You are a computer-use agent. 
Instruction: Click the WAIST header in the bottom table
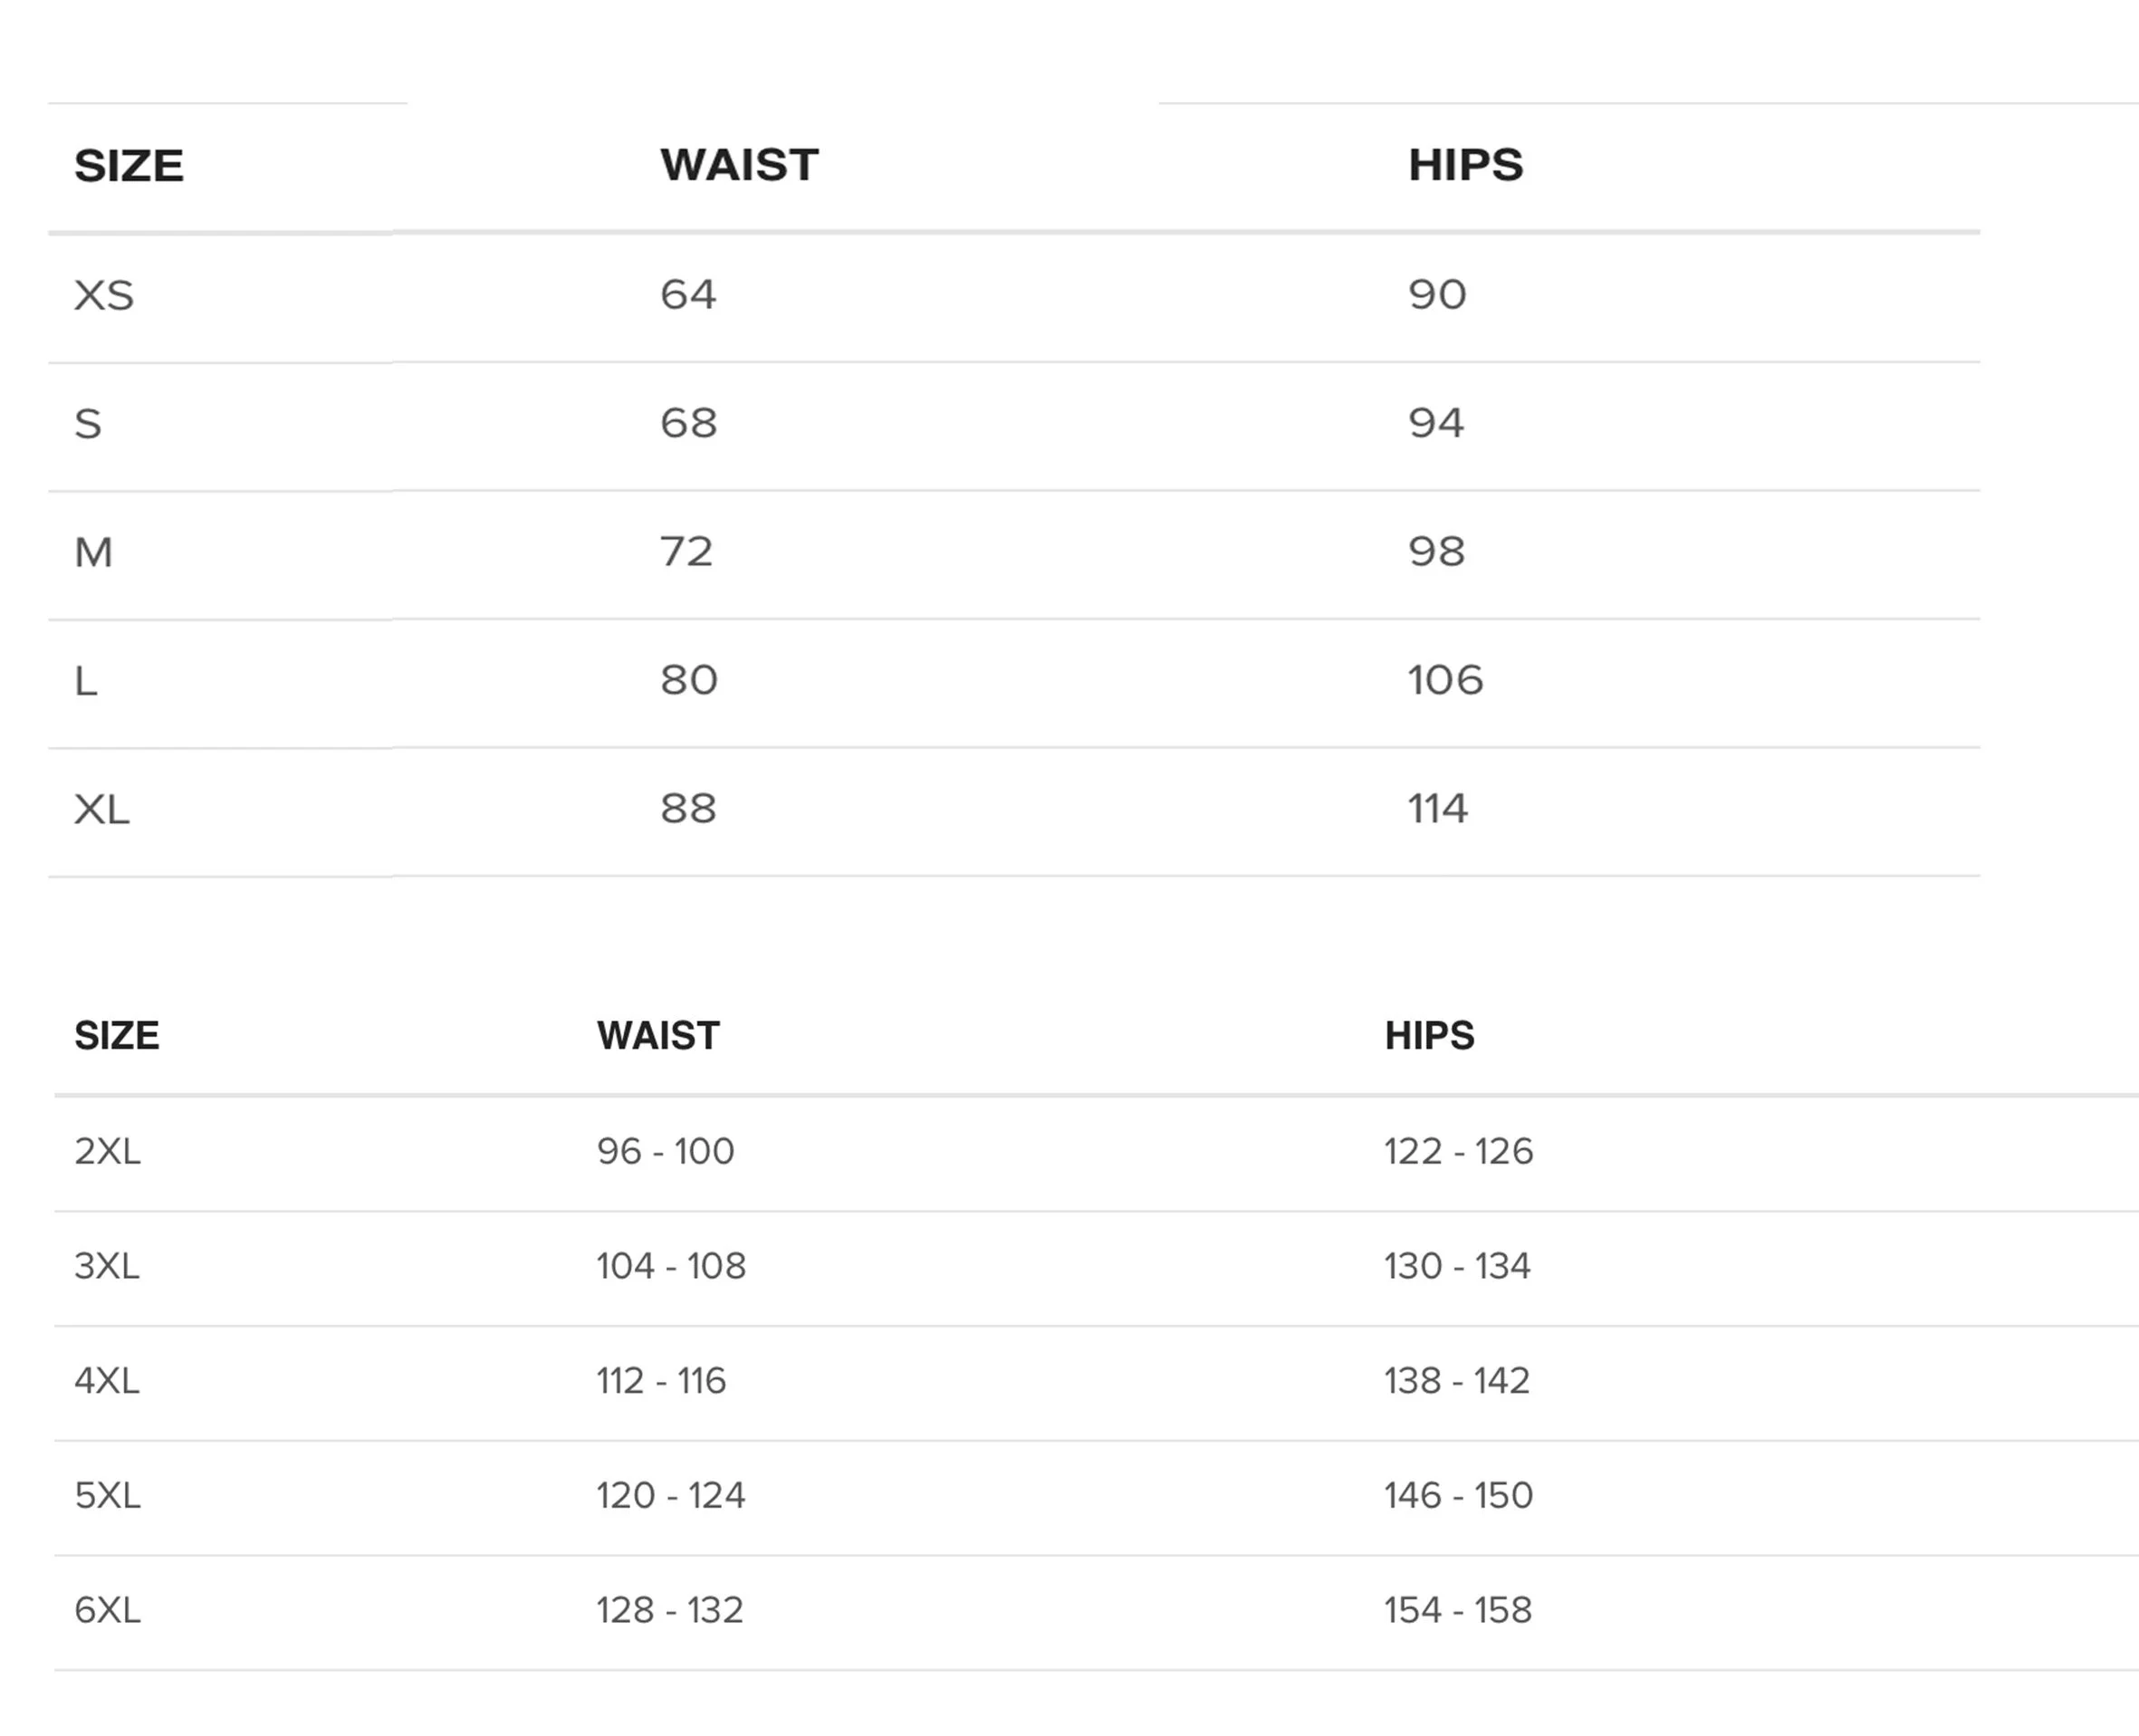pos(658,1035)
